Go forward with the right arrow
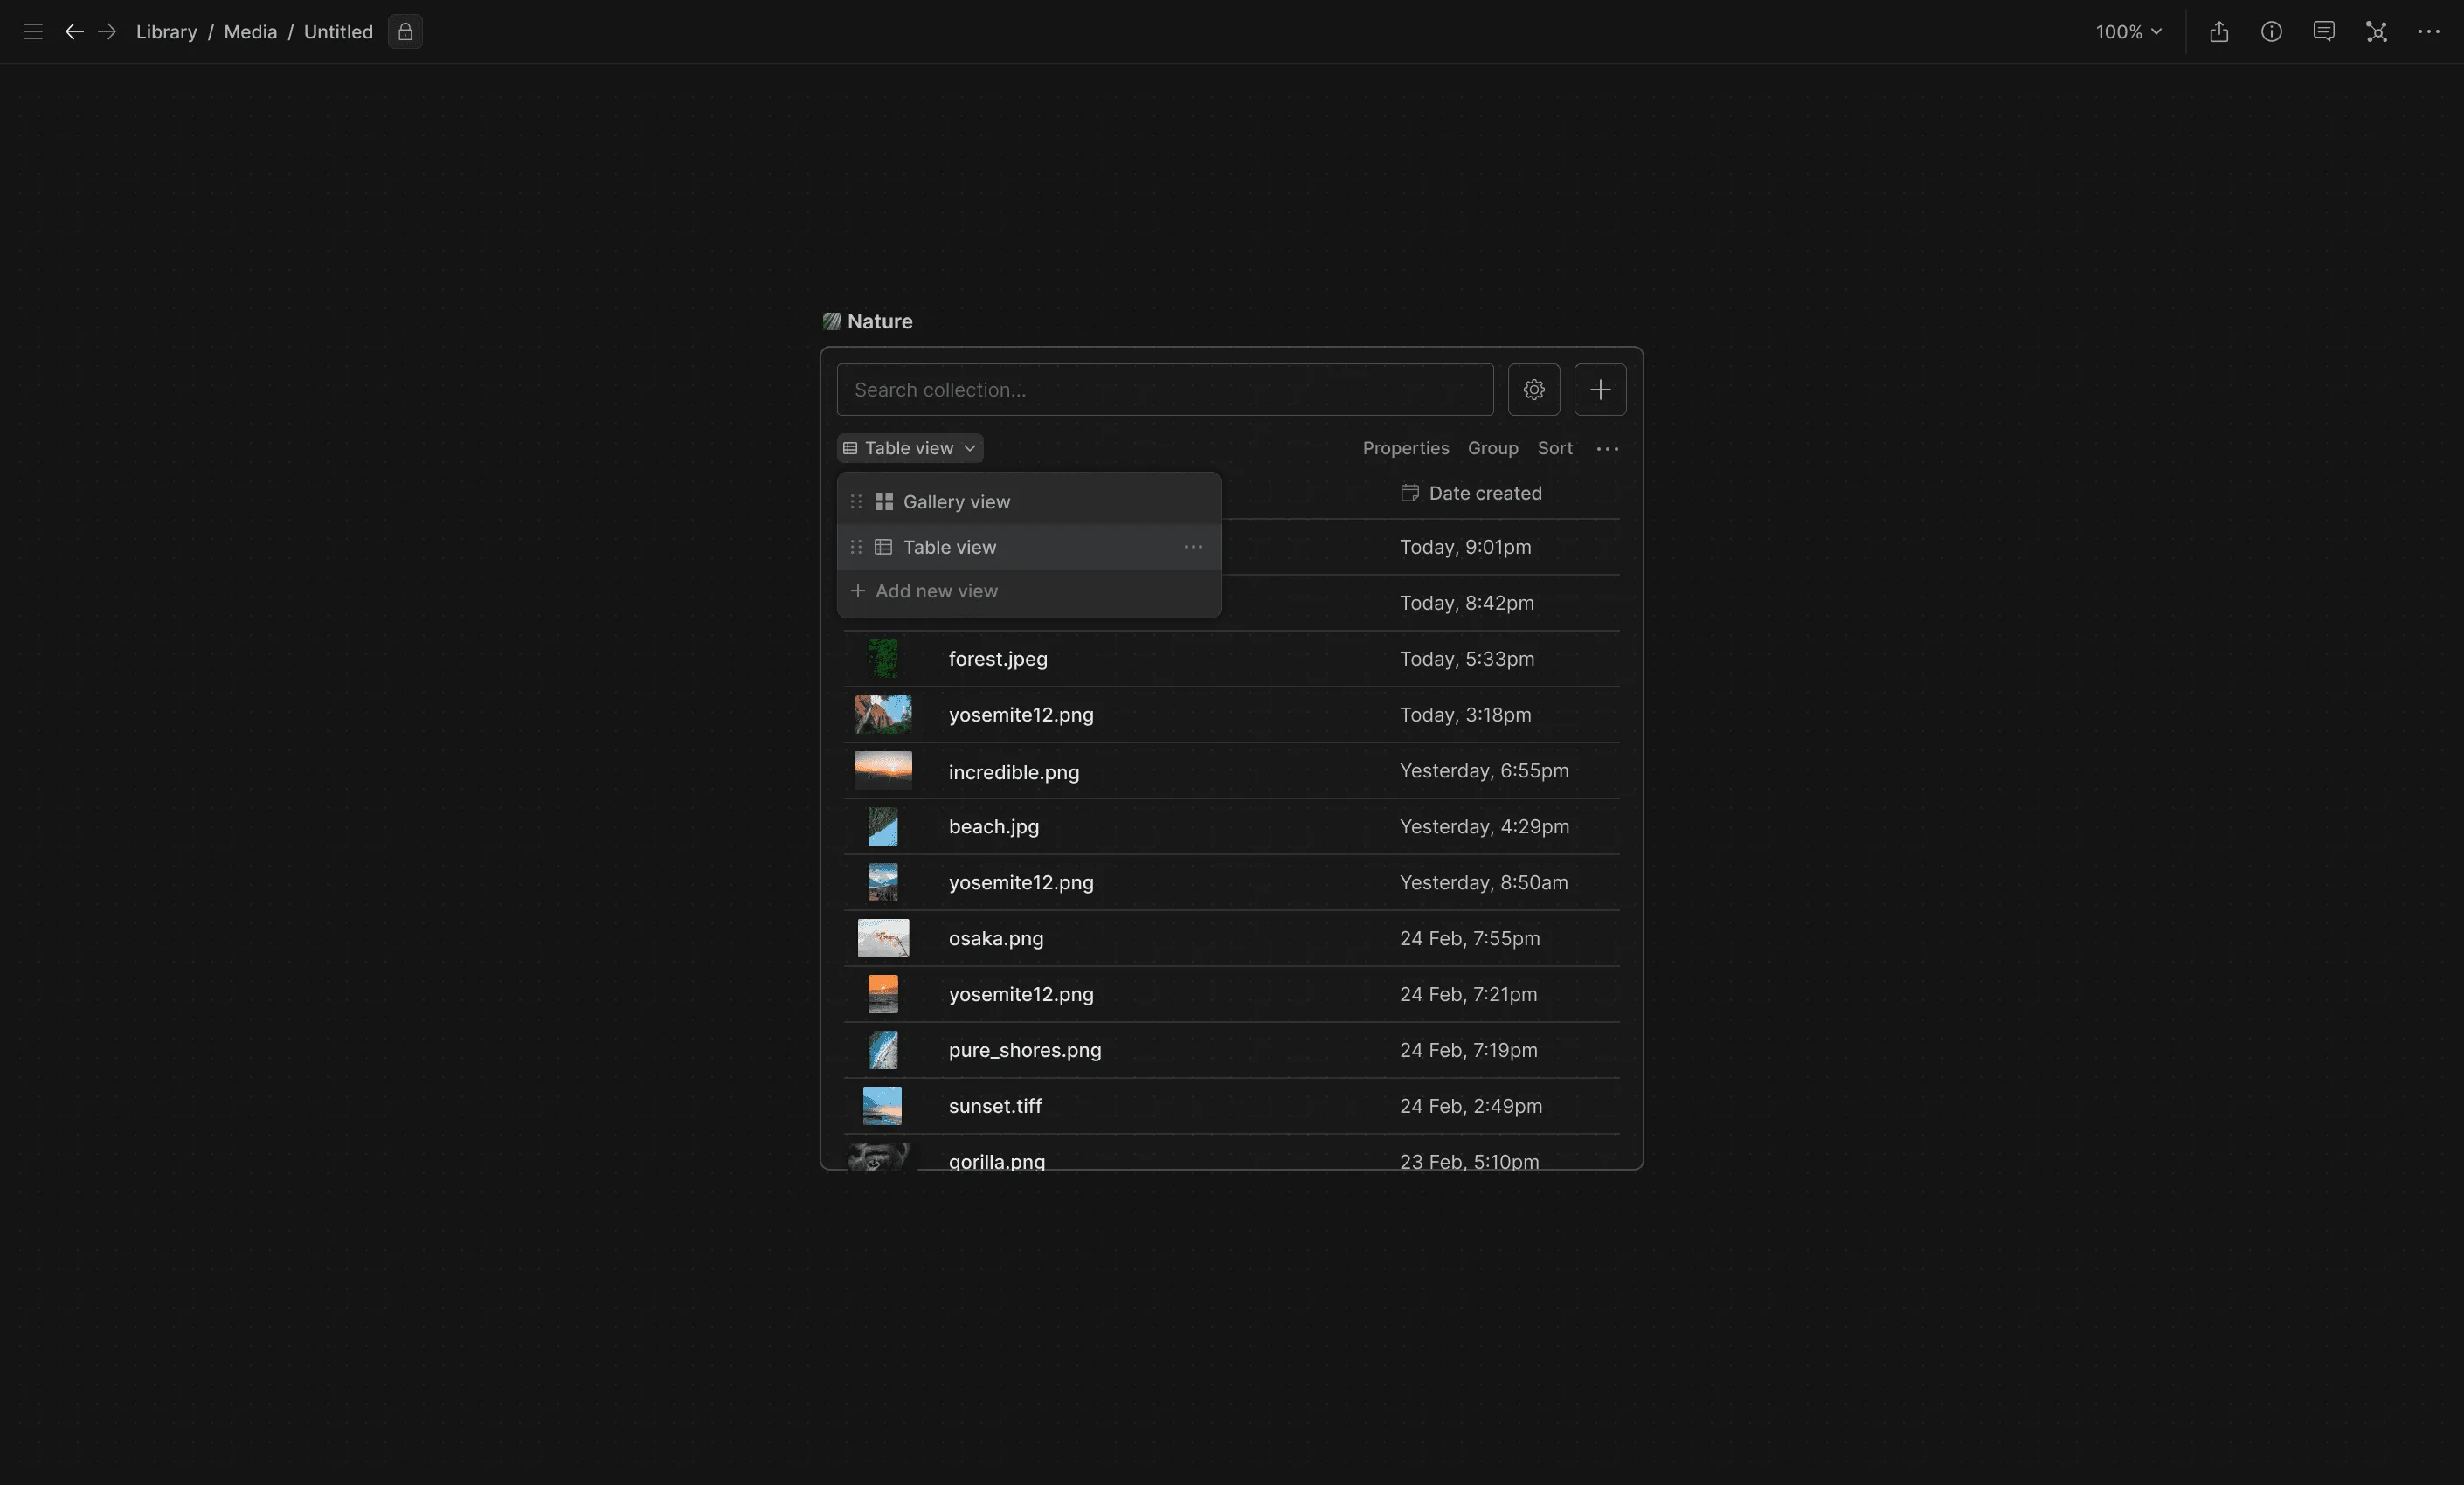 (107, 32)
